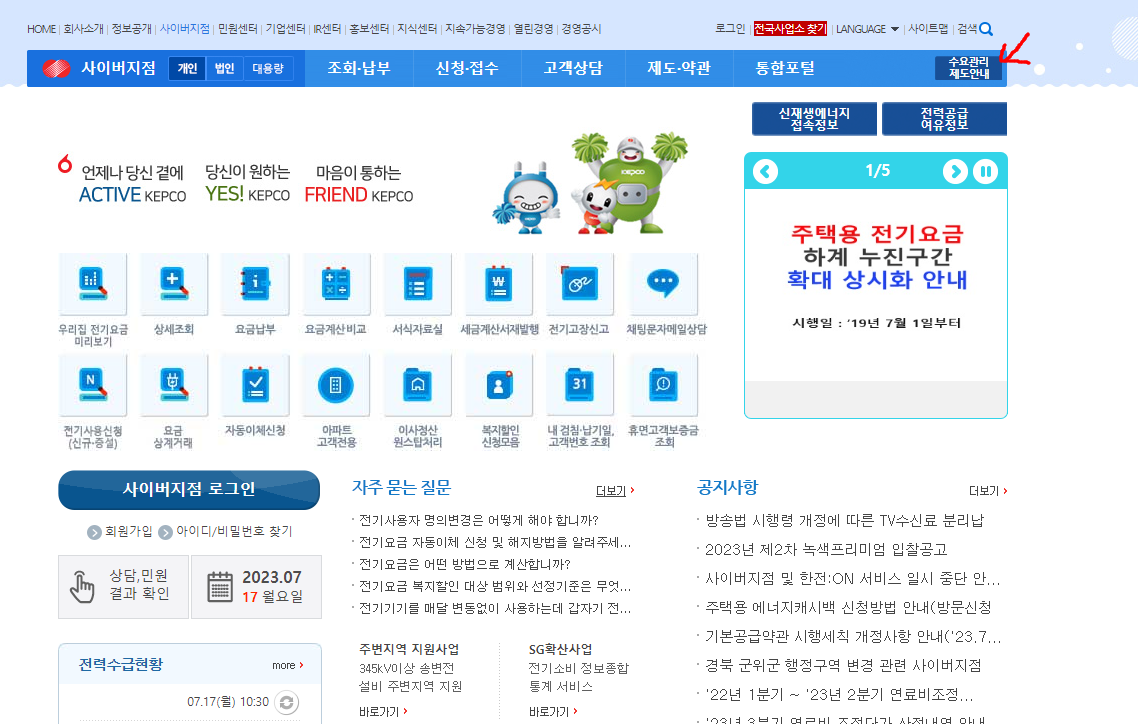The image size is (1138, 724).
Task: Show previous banner slide
Action: [766, 172]
